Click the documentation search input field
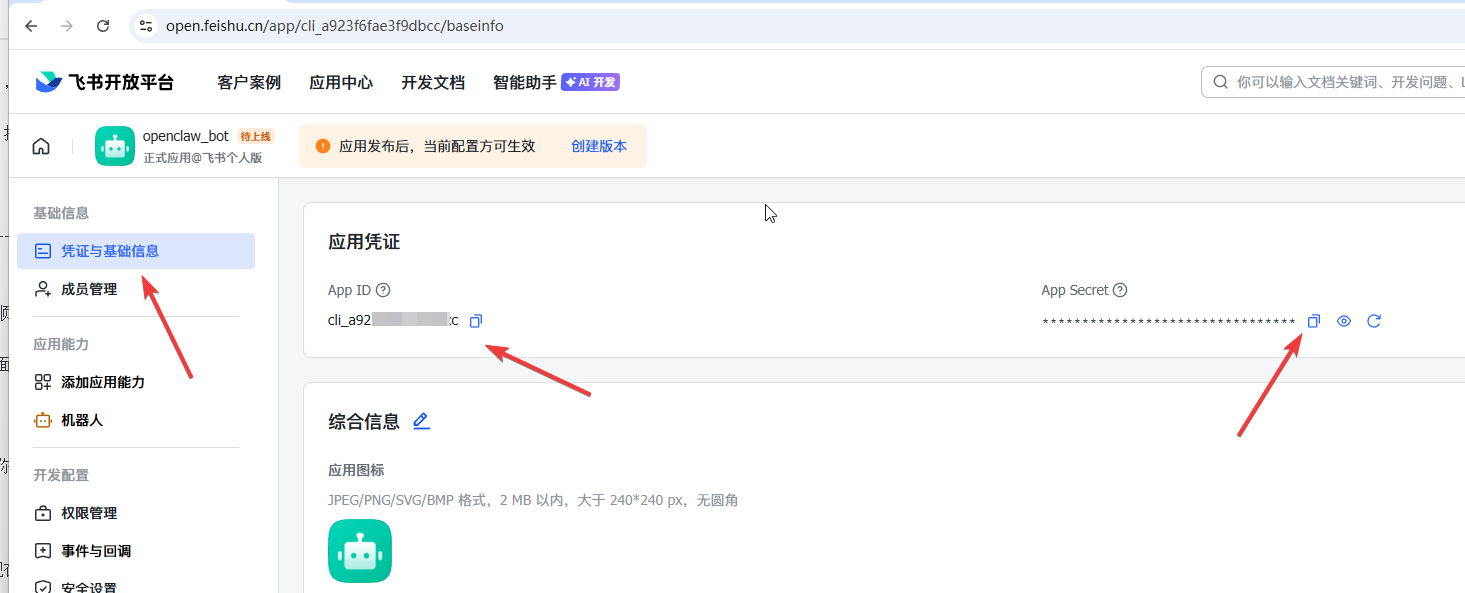1465x593 pixels. tap(1340, 82)
